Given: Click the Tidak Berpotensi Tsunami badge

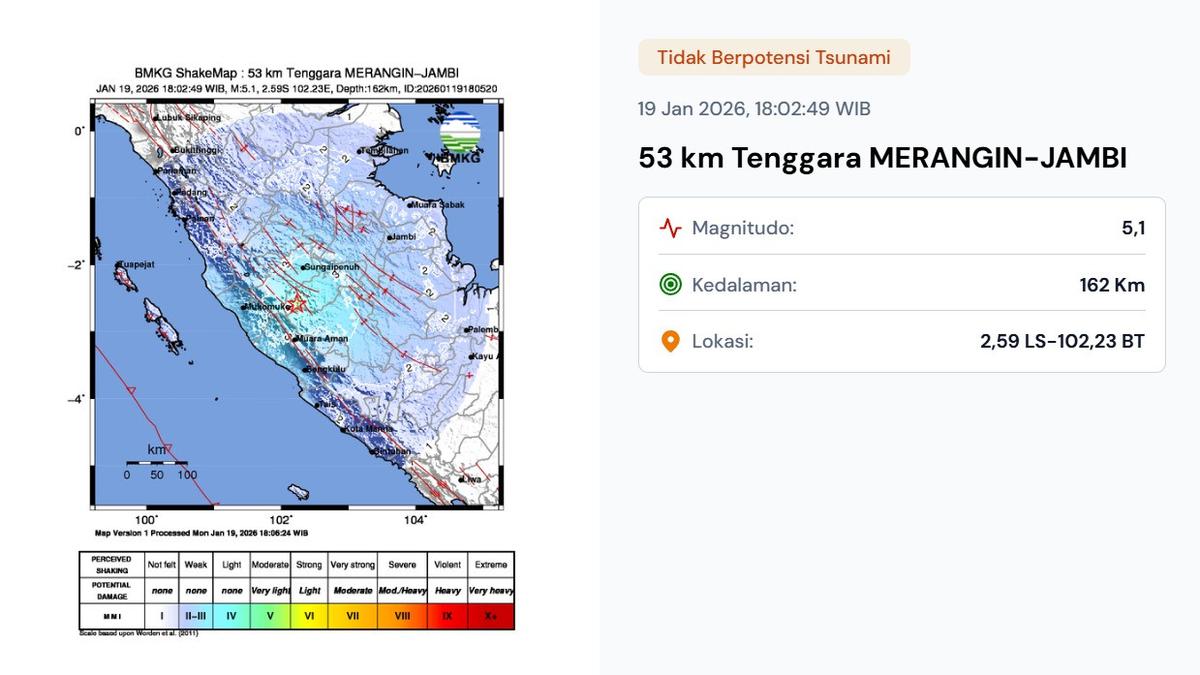Looking at the screenshot, I should (x=772, y=57).
